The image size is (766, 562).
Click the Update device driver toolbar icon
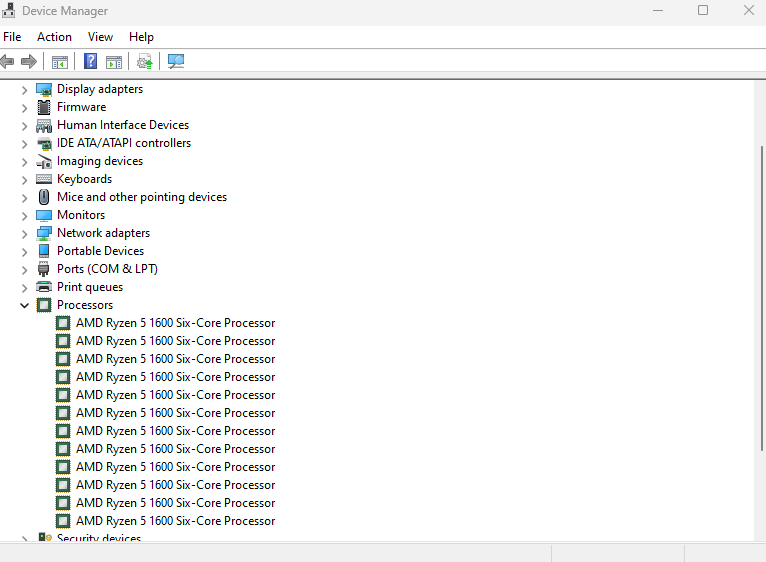pyautogui.click(x=145, y=61)
